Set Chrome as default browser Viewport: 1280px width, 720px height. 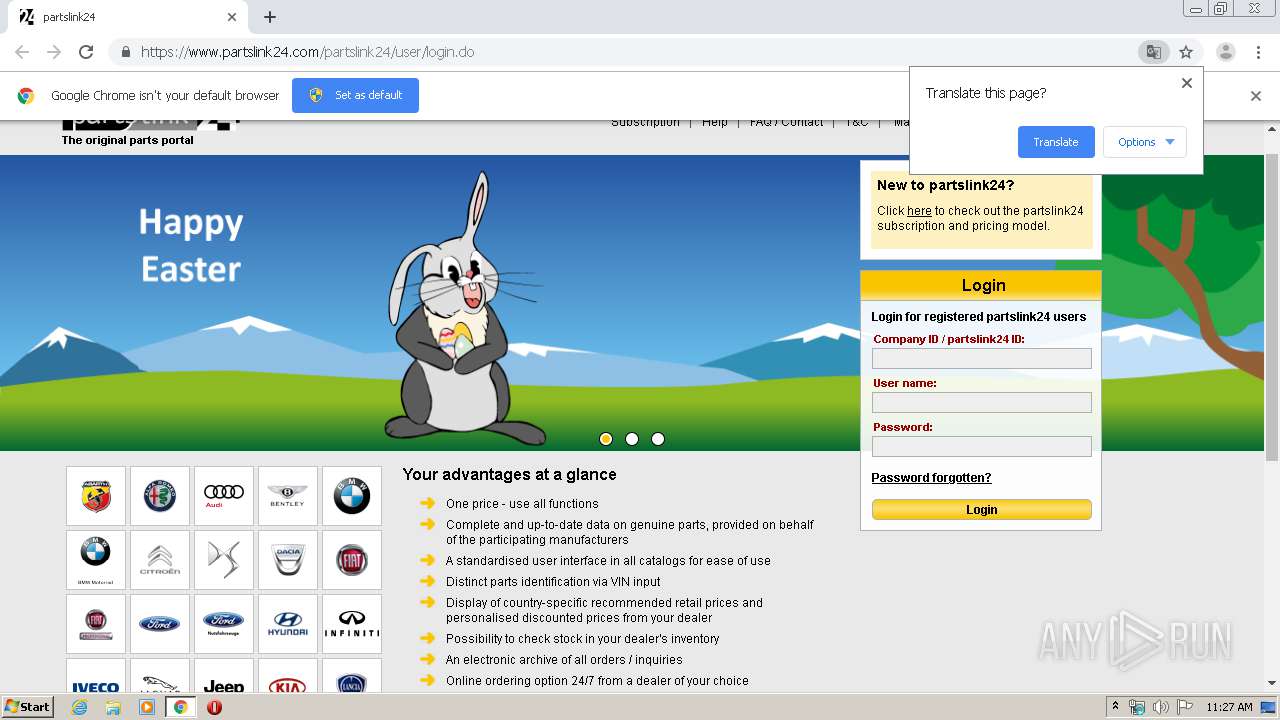pos(355,95)
